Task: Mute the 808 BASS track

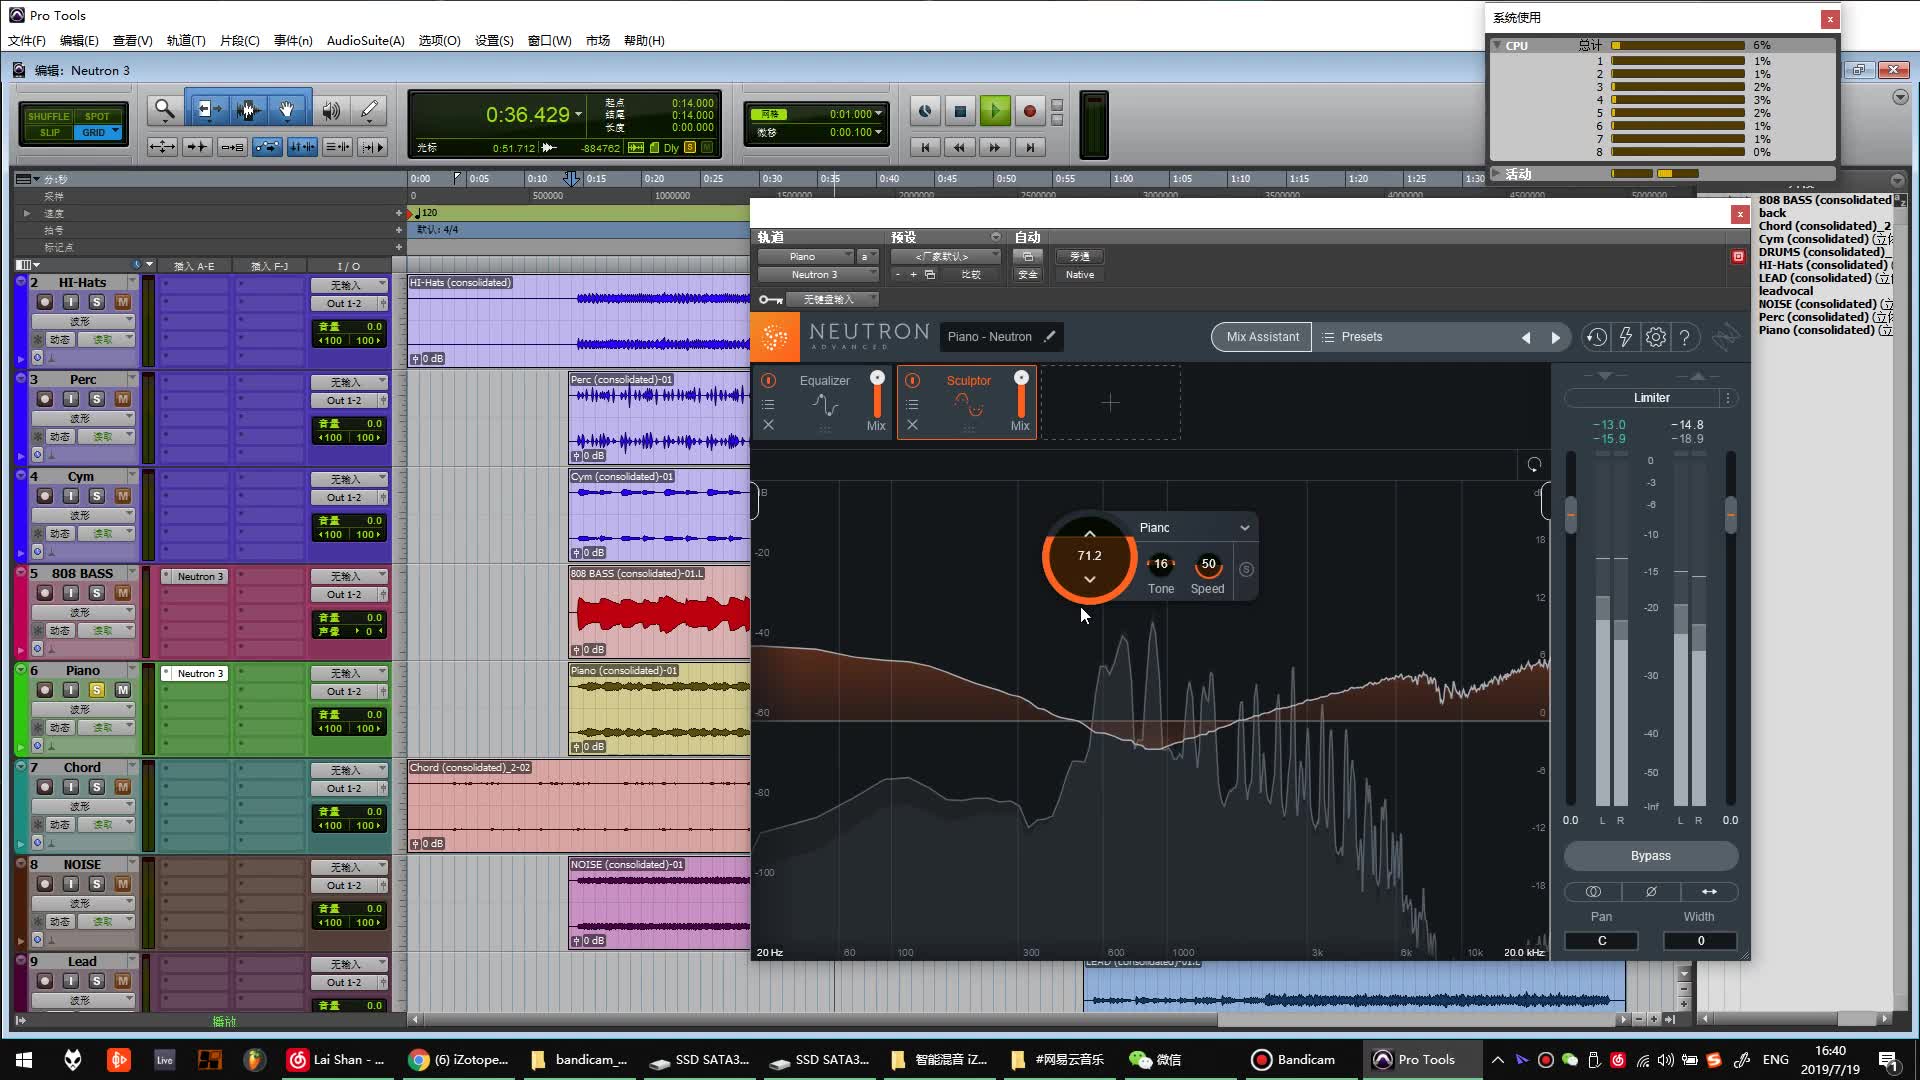Action: pos(122,593)
